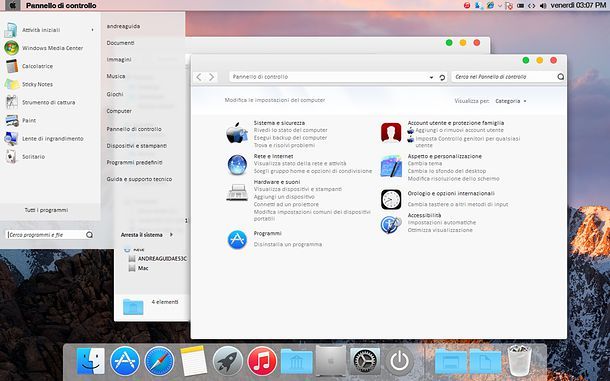Open Sistema e sicurezza apple icon
The width and height of the screenshot is (610, 381).
[237, 133]
